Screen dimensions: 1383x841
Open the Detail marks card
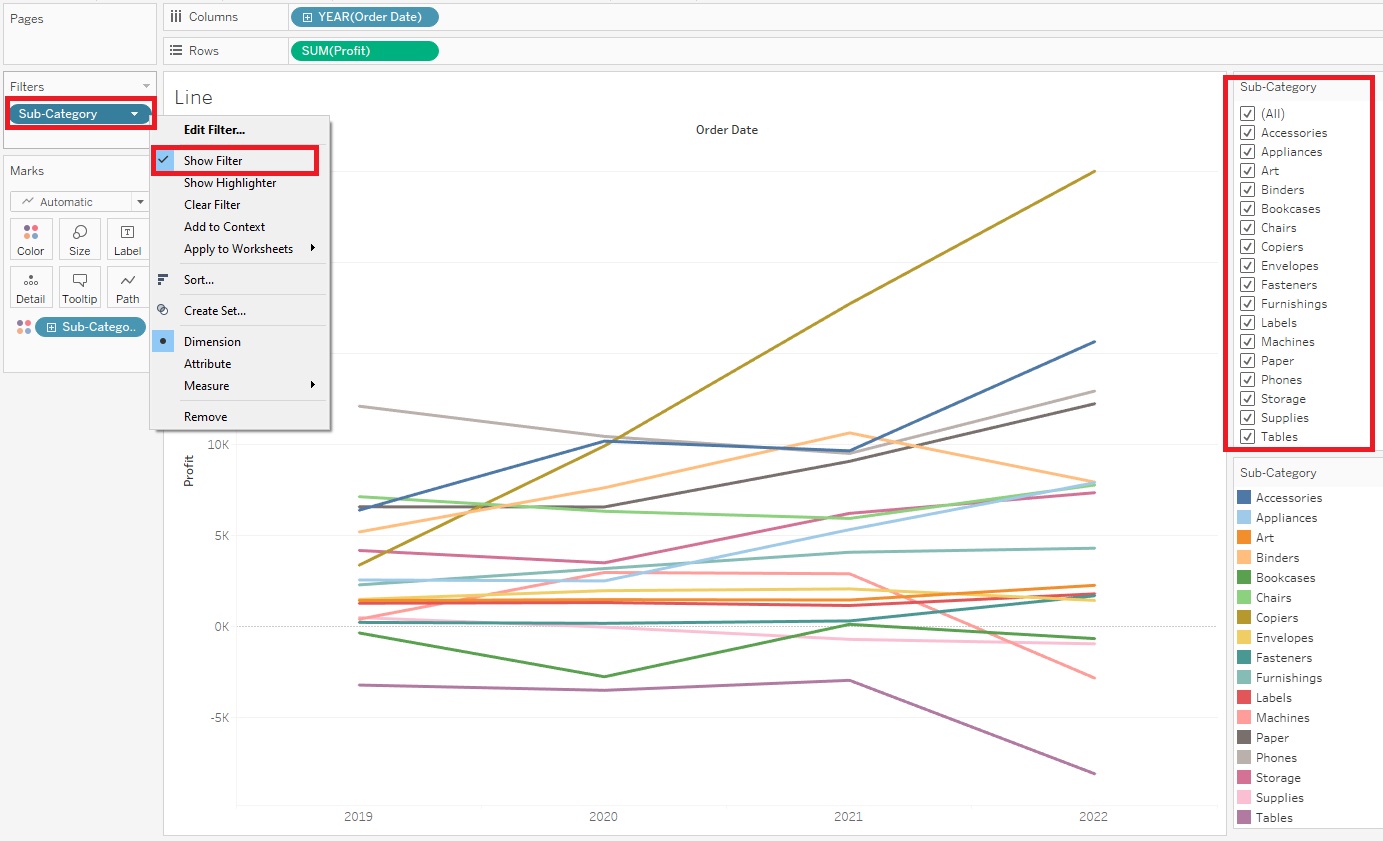(31, 288)
